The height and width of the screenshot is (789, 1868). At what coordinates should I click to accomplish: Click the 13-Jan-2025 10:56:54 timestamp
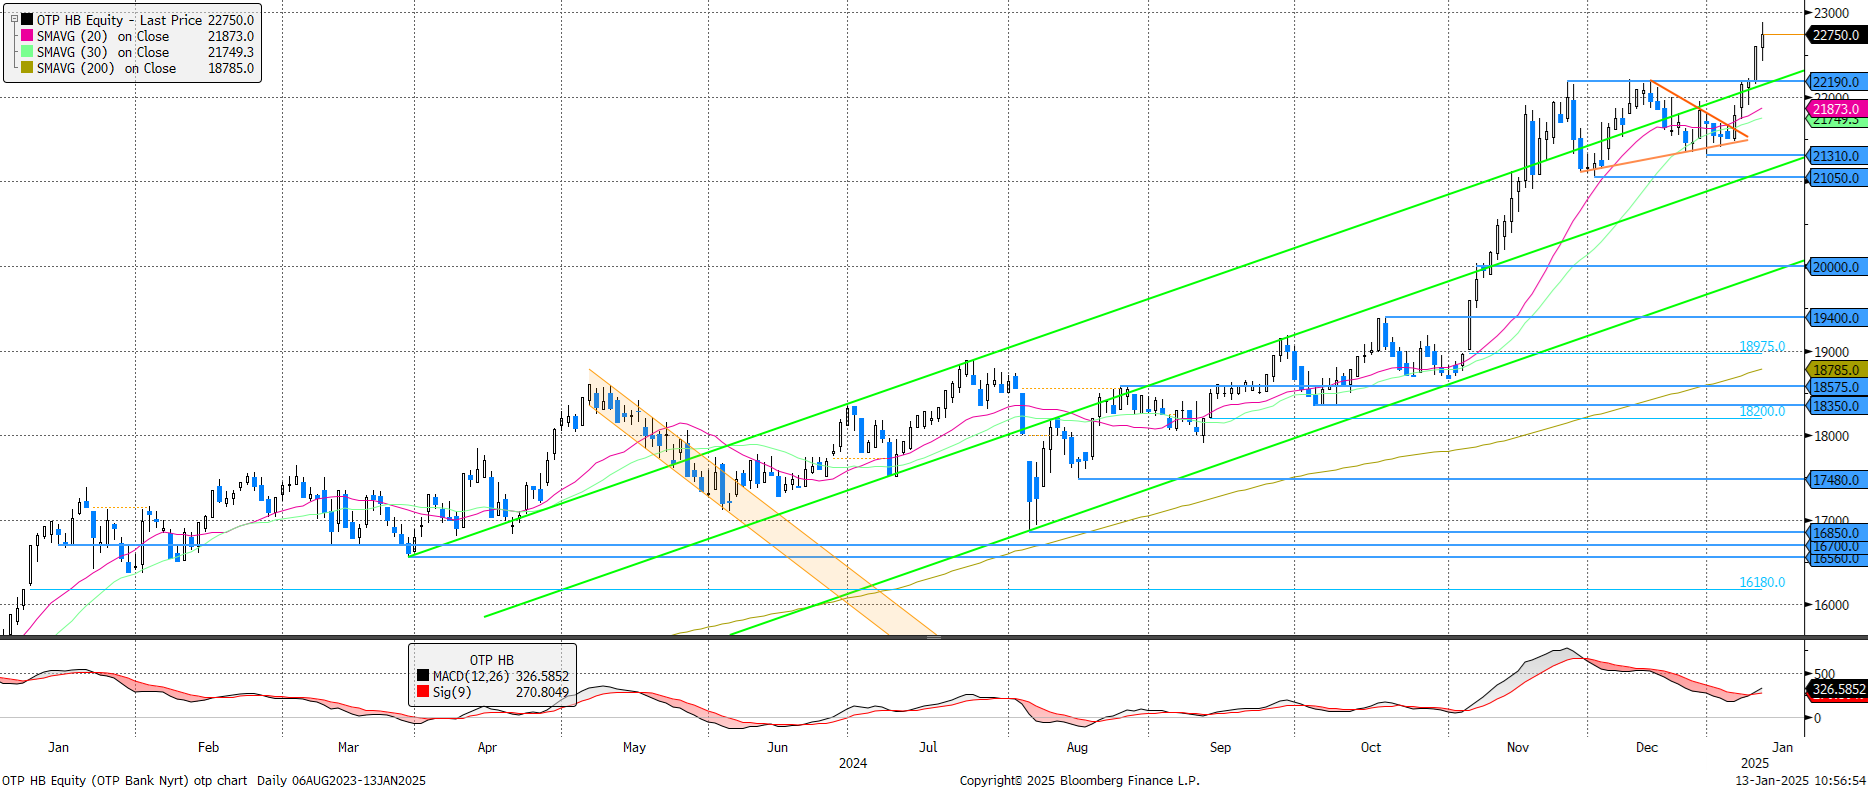pos(1800,780)
